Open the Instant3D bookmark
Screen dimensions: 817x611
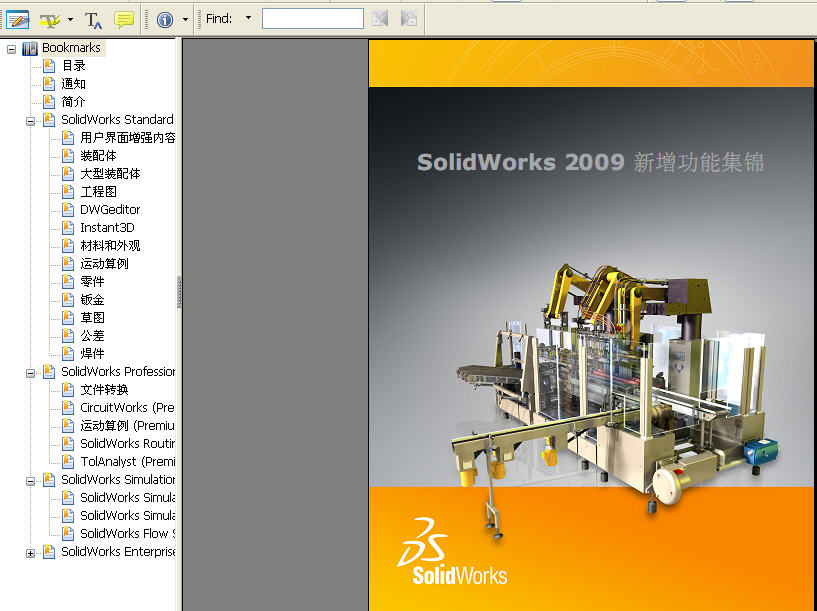pos(107,228)
